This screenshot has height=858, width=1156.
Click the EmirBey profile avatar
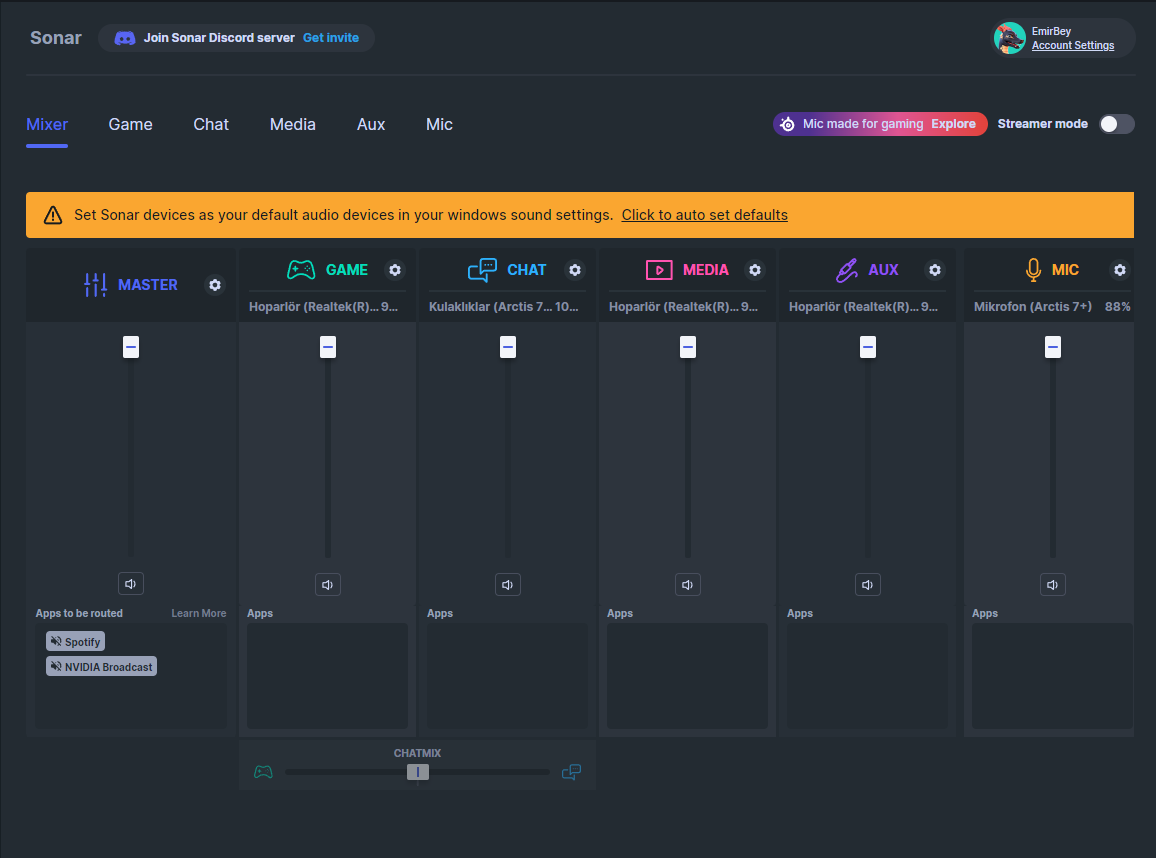coord(1009,38)
